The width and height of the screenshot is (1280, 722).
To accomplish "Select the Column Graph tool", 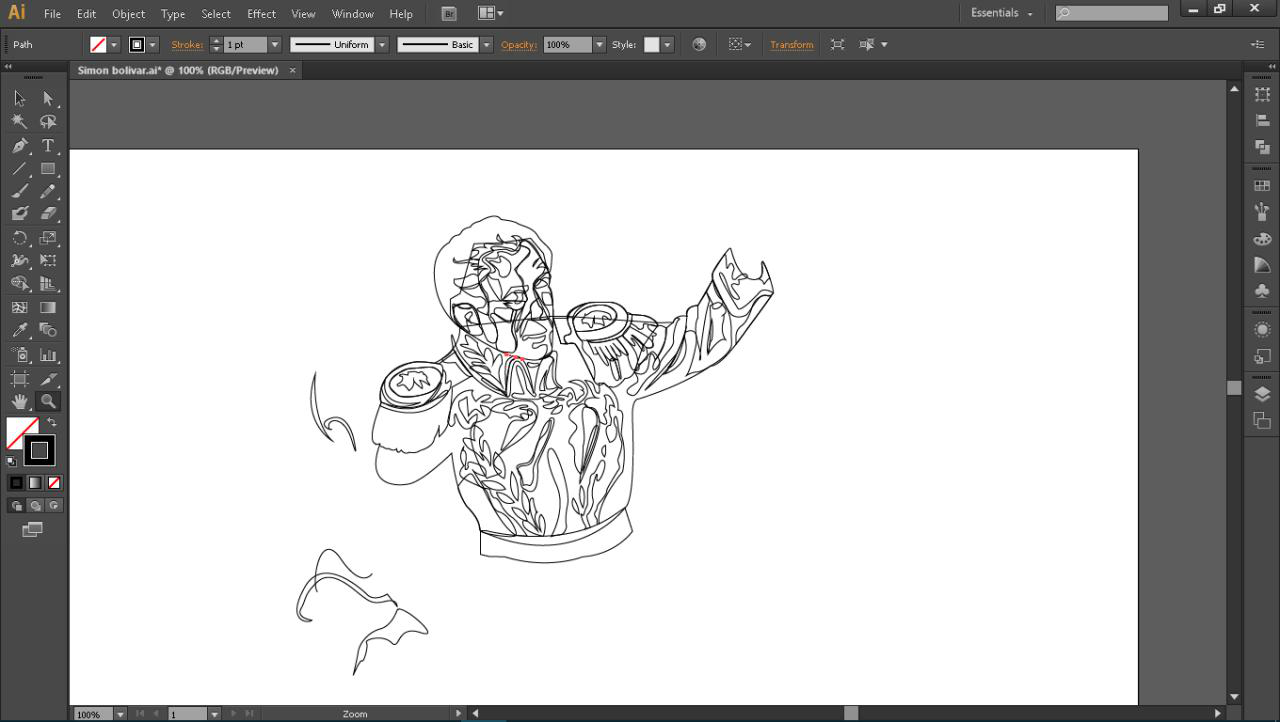I will (47, 355).
